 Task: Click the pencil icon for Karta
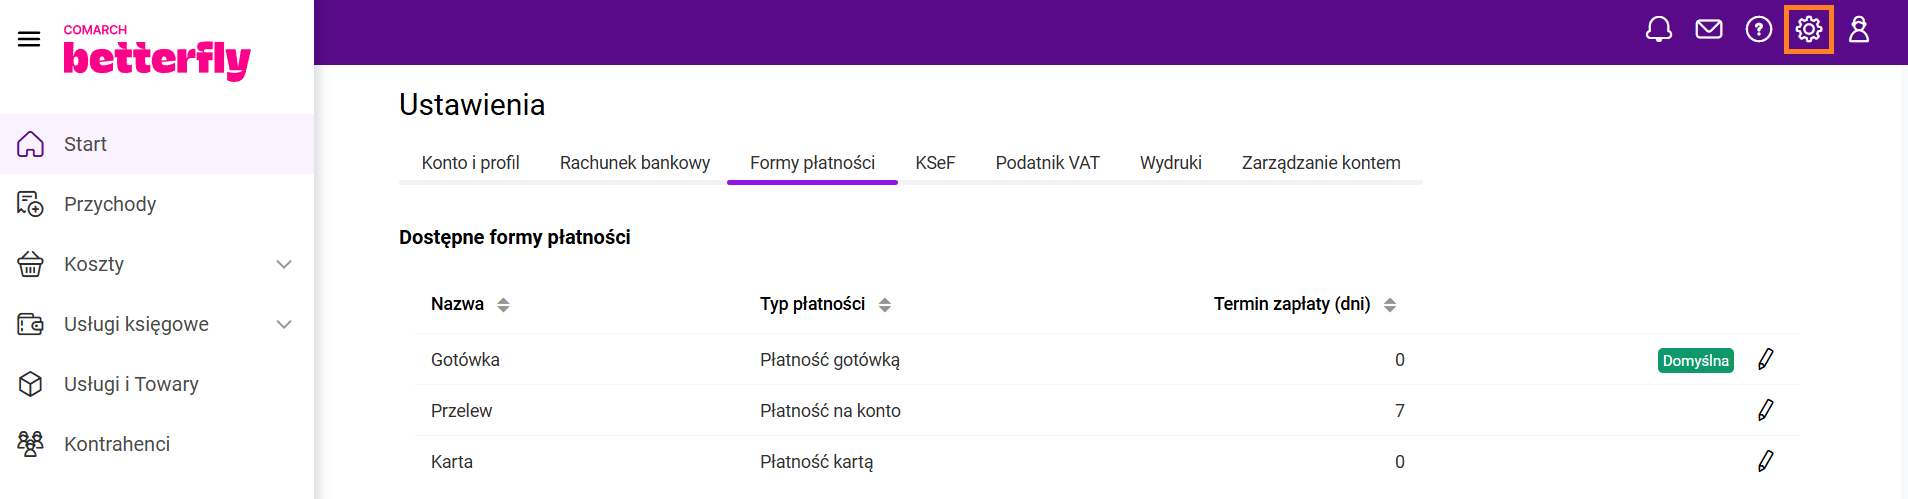tap(1766, 461)
